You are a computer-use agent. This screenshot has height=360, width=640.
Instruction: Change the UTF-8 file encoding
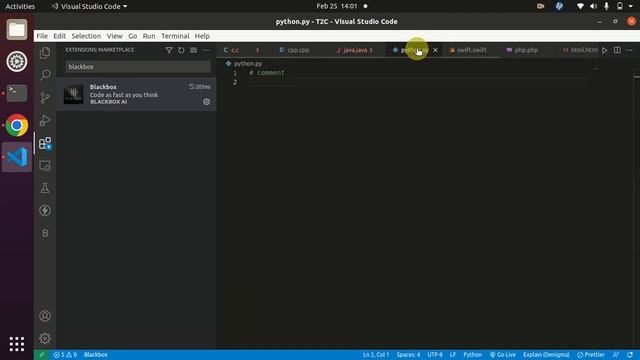[435, 355]
